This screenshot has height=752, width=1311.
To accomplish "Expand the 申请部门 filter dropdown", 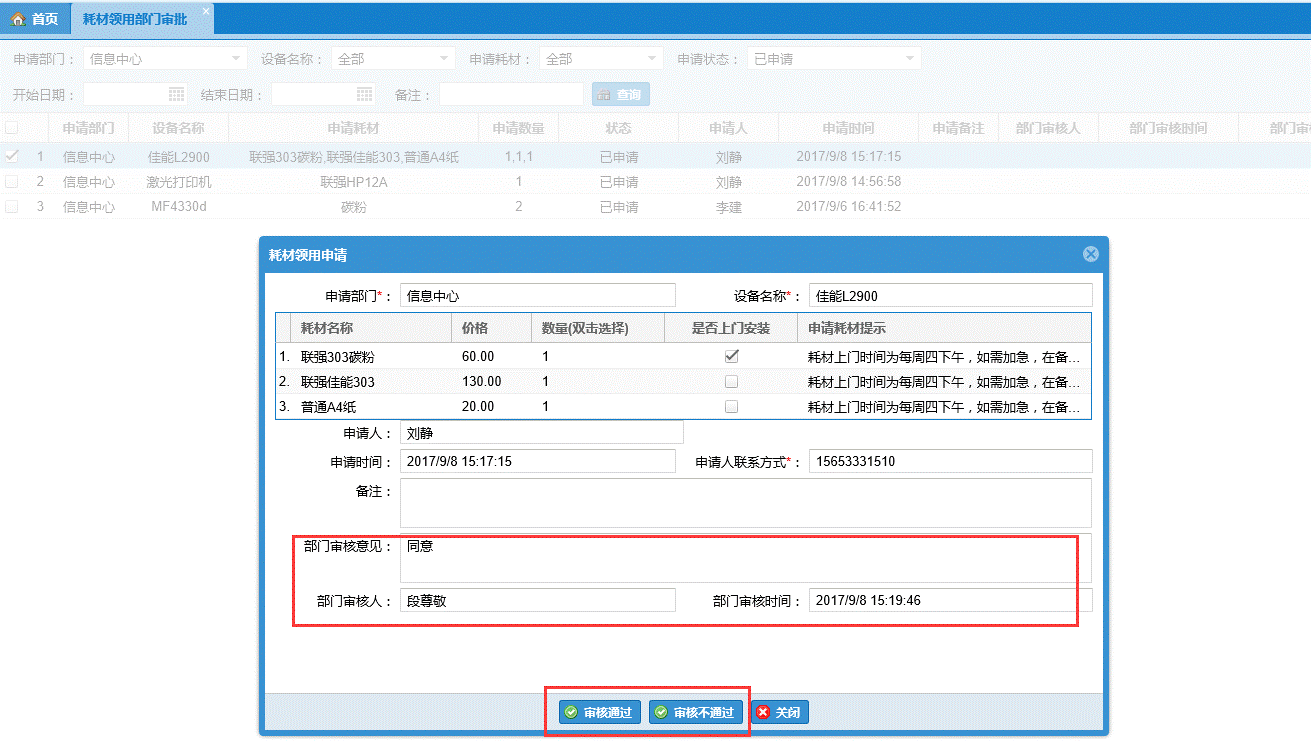I will click(x=237, y=59).
